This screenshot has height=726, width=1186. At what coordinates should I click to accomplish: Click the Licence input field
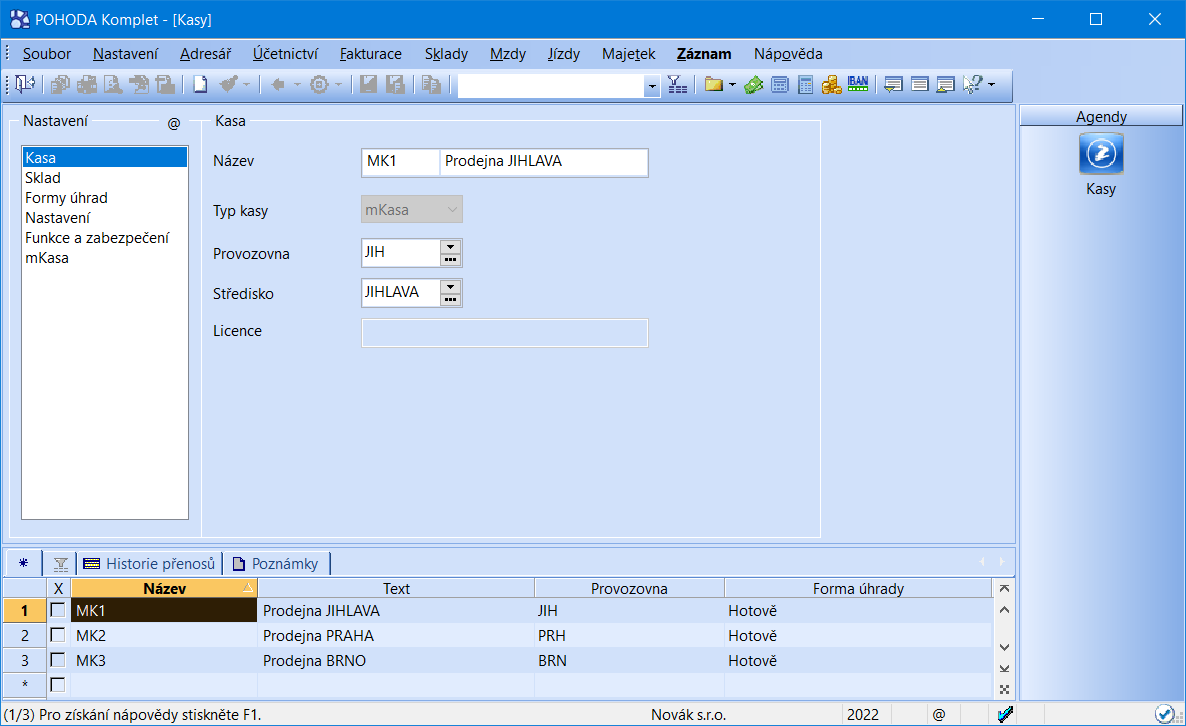tap(505, 333)
